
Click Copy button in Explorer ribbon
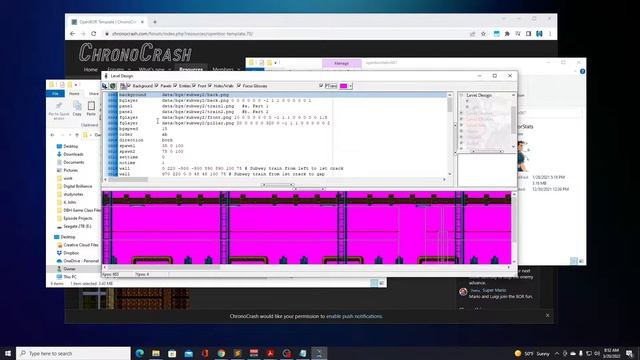[x=77, y=109]
